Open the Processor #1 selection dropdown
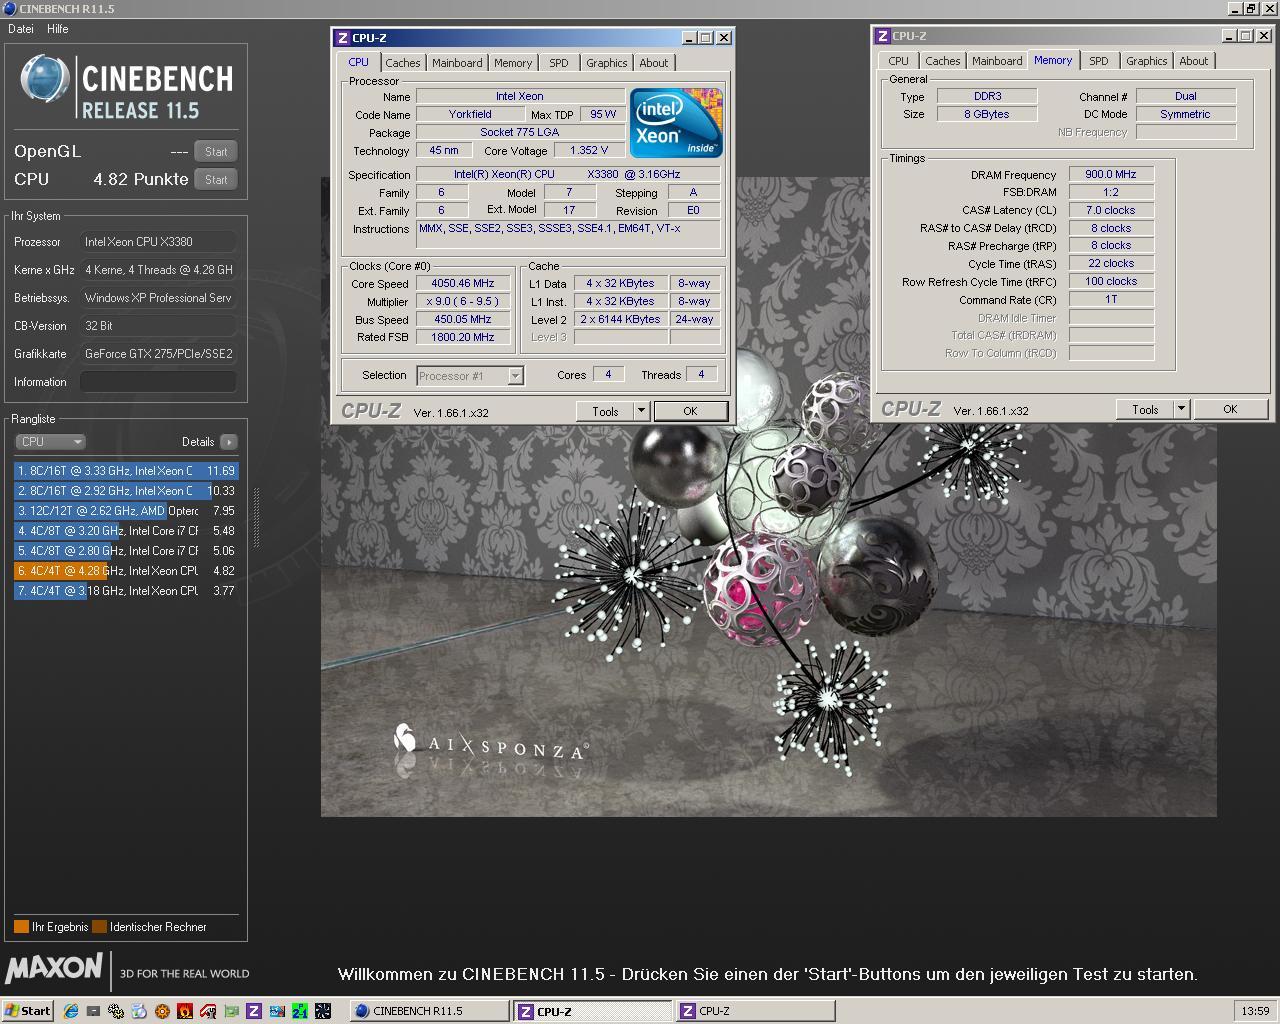Screen dimensions: 1280x1024 (x=470, y=376)
